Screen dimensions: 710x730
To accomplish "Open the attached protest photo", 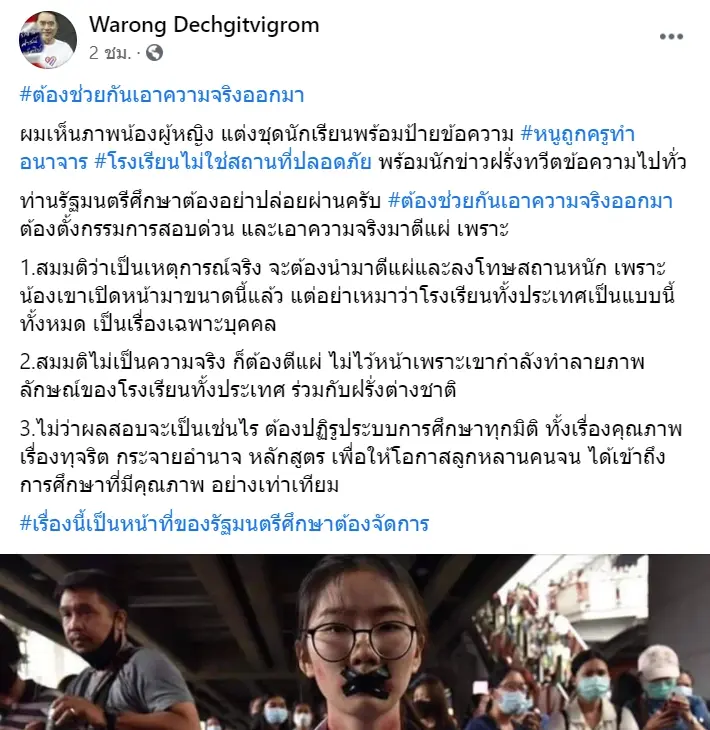I will click(x=355, y=642).
